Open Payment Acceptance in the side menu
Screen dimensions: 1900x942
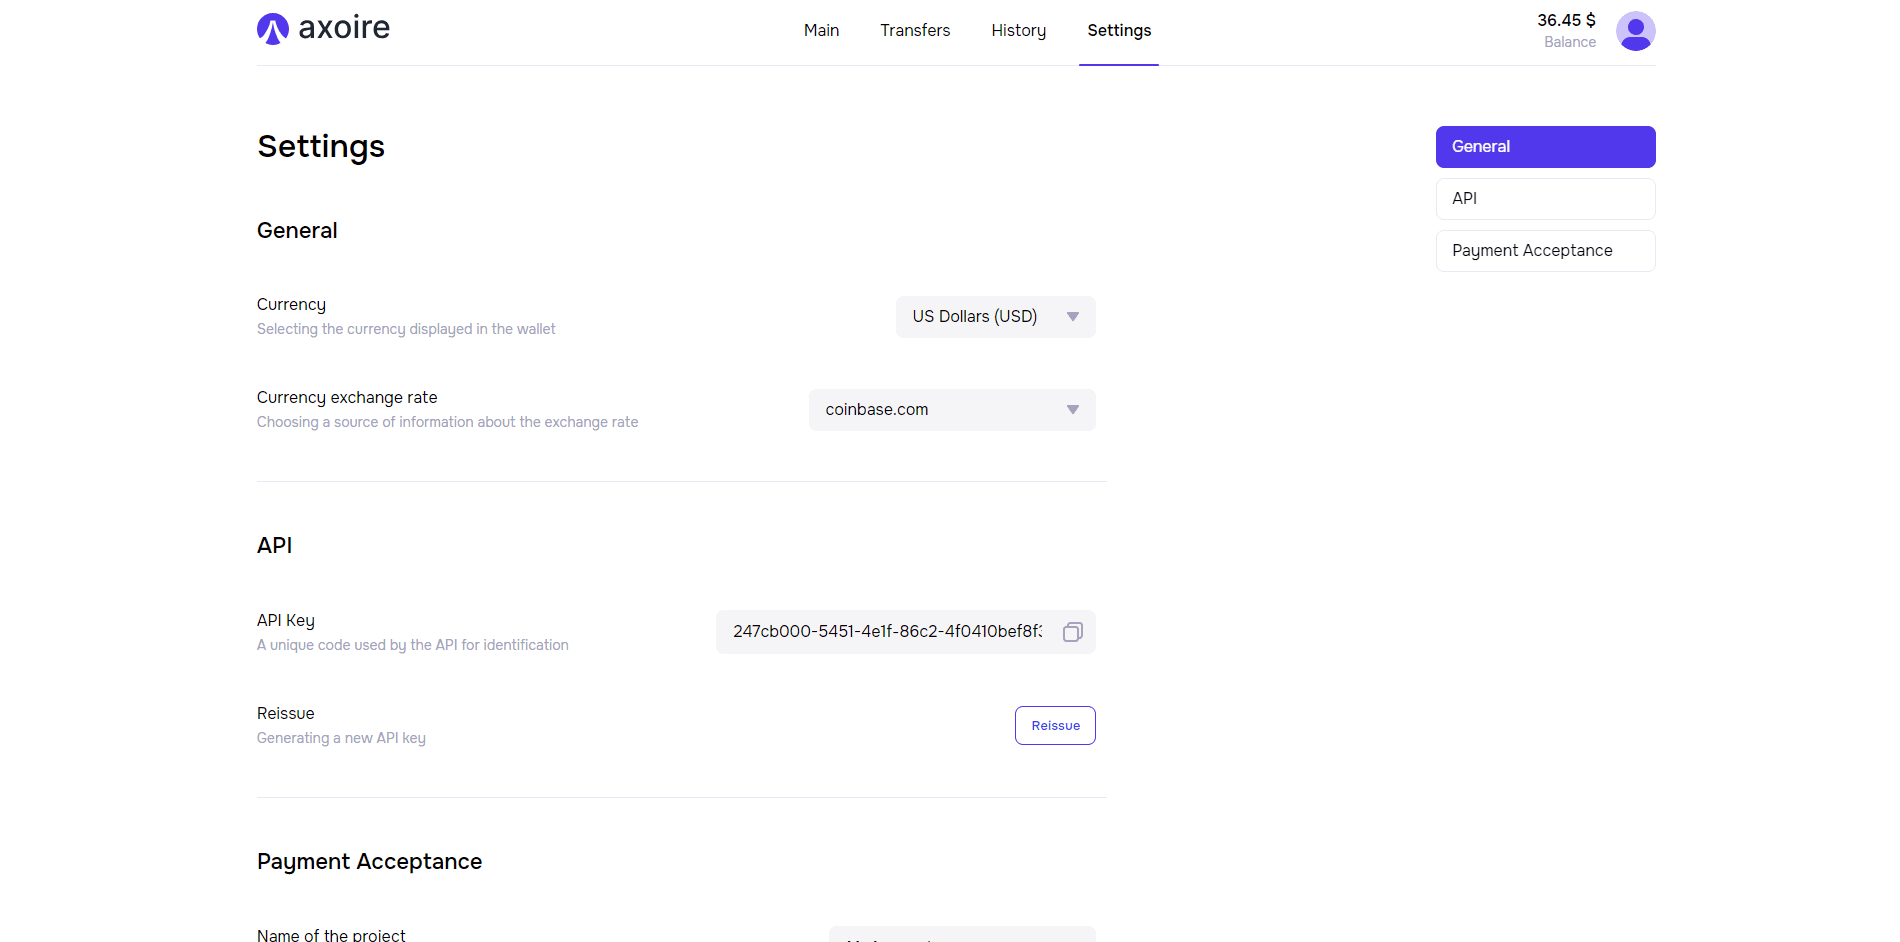pyautogui.click(x=1545, y=251)
